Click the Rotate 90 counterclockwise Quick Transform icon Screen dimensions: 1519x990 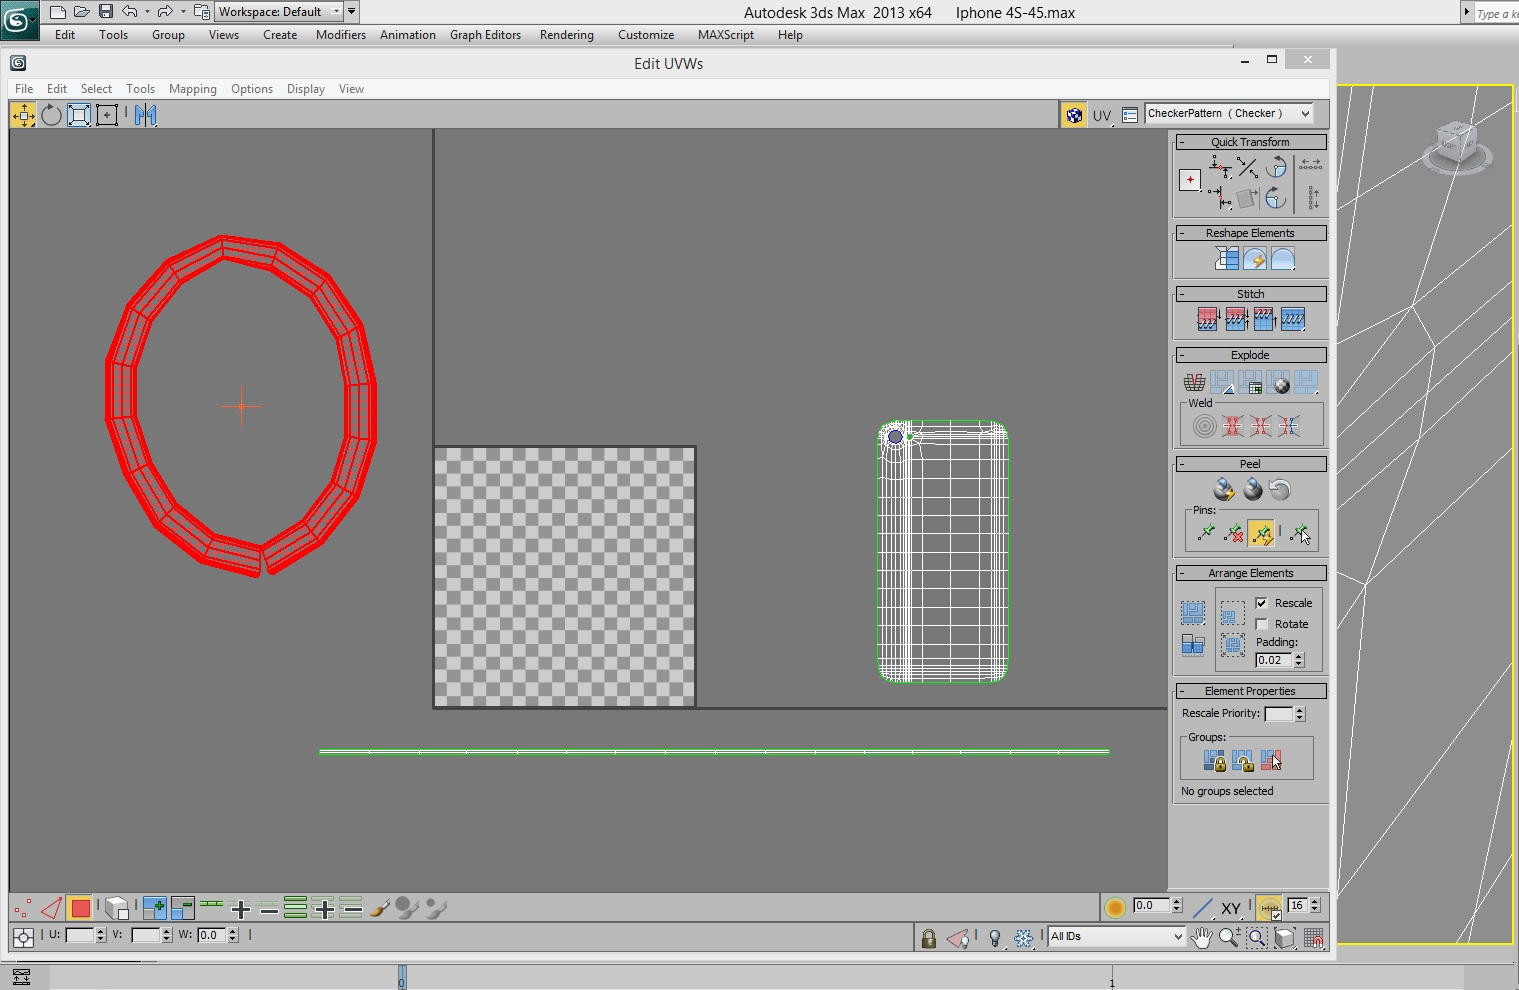pos(1275,168)
